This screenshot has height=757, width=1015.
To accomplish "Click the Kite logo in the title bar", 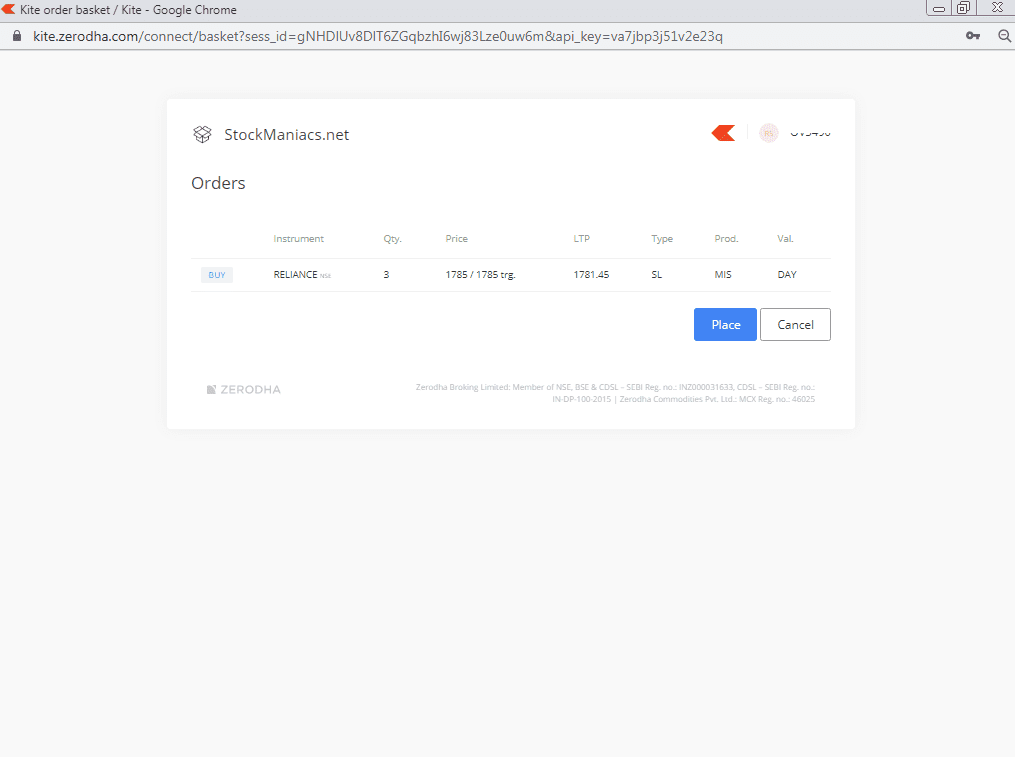I will (x=8, y=9).
